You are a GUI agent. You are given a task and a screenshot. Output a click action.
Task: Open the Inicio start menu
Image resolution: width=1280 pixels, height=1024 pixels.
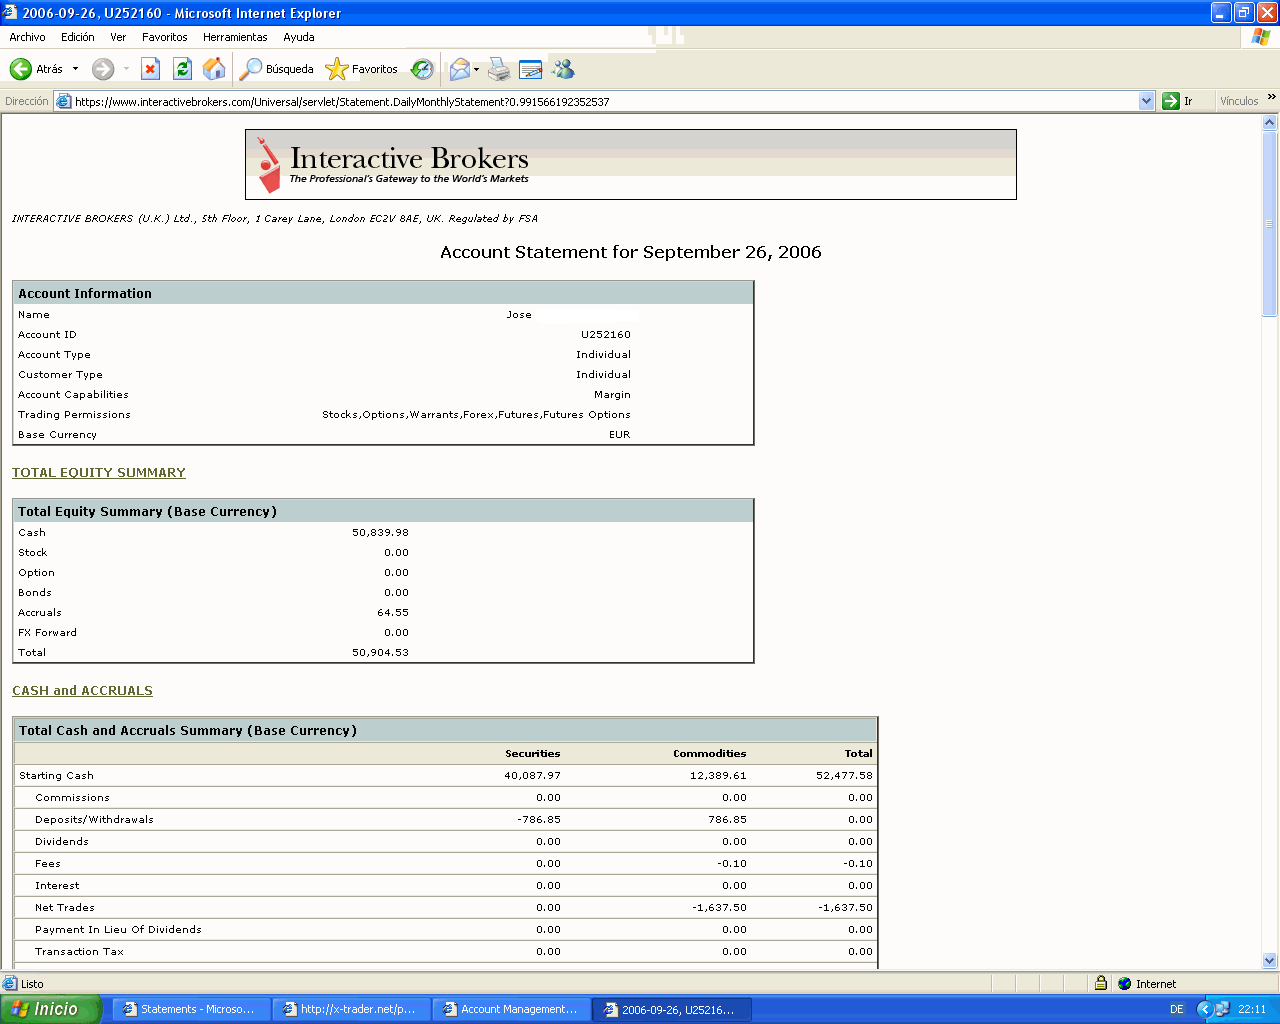pos(51,1009)
